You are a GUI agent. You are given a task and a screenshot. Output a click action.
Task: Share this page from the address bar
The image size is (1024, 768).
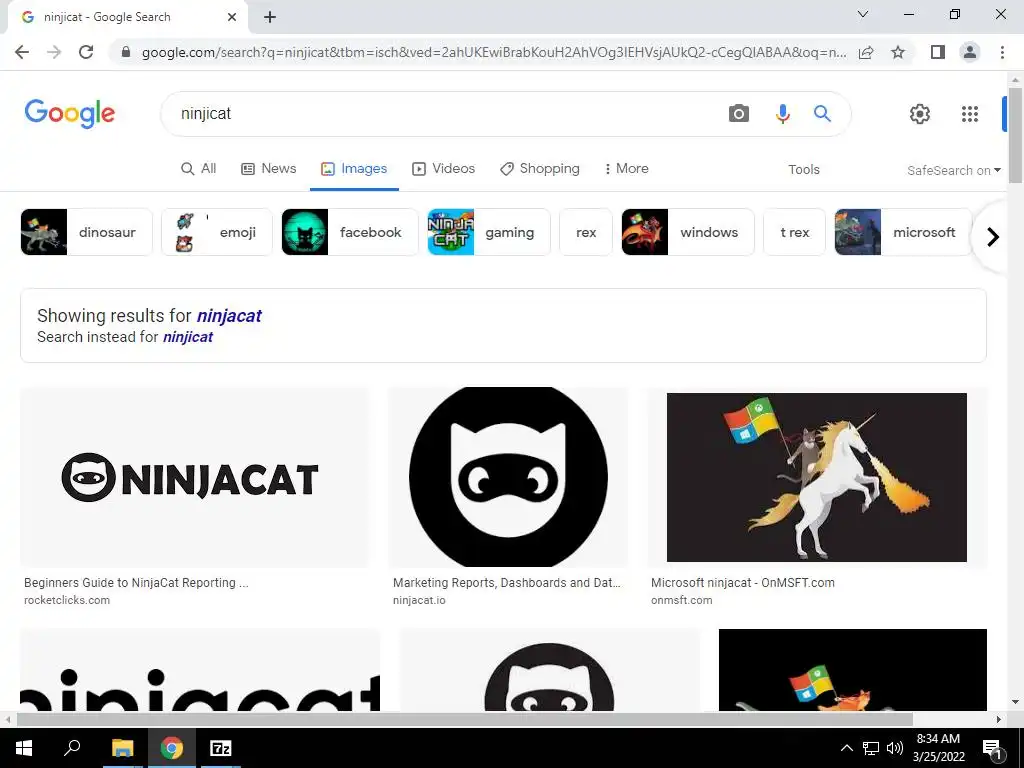pos(866,52)
